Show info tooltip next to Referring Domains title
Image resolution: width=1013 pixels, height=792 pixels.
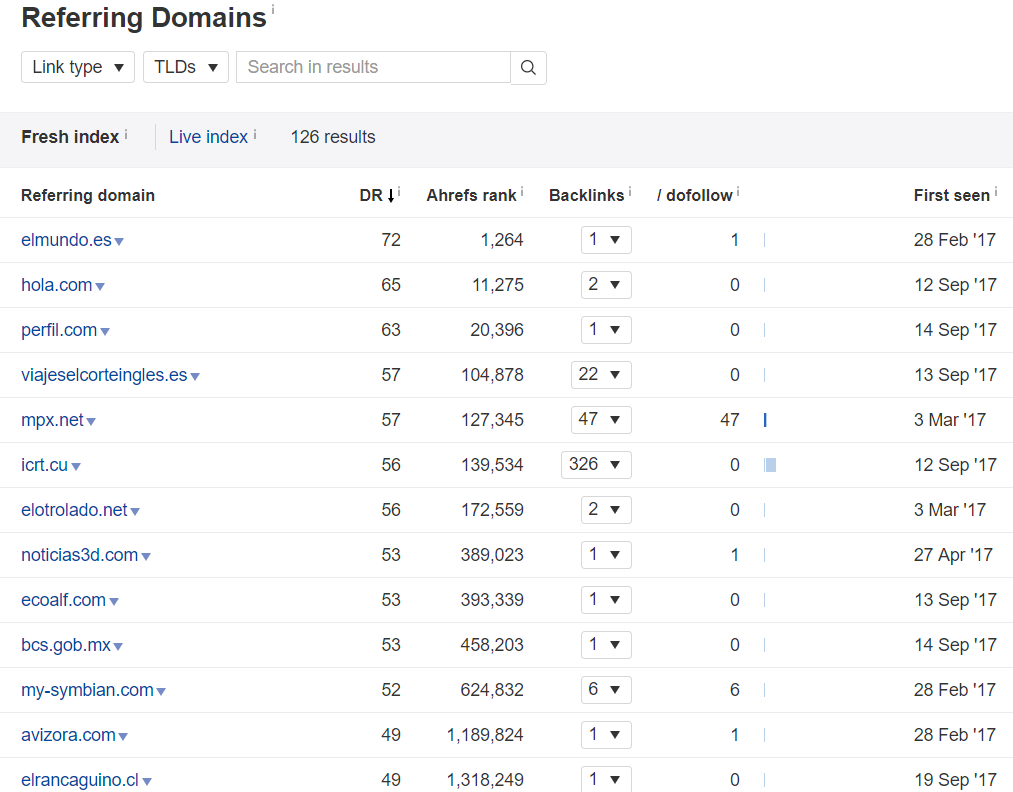(273, 9)
